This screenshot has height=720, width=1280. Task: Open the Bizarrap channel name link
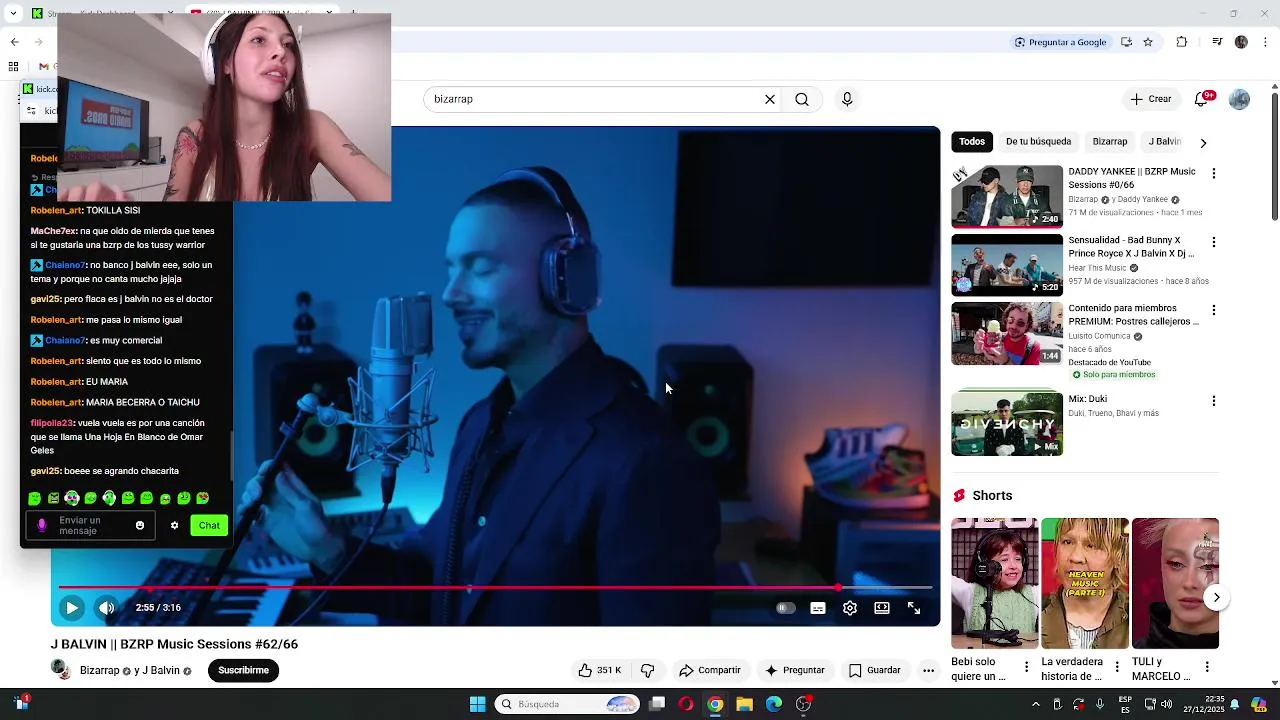click(x=99, y=671)
